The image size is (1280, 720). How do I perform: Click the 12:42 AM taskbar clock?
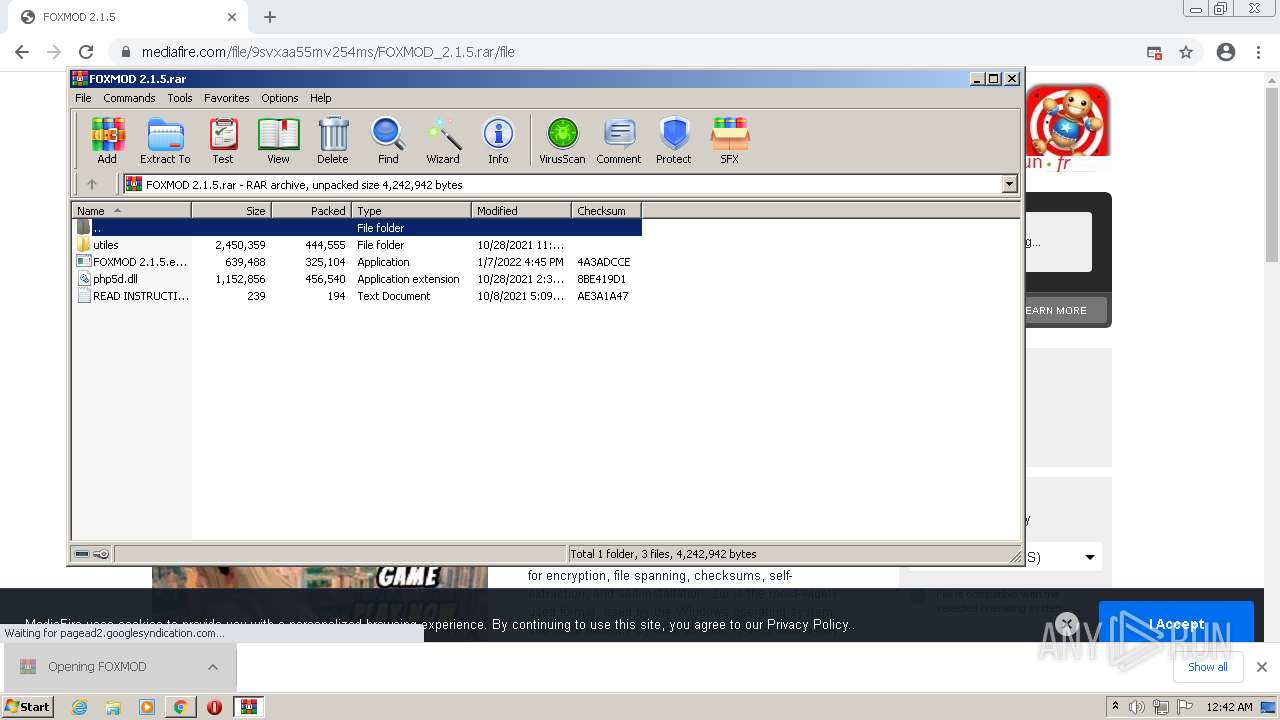click(x=1229, y=707)
